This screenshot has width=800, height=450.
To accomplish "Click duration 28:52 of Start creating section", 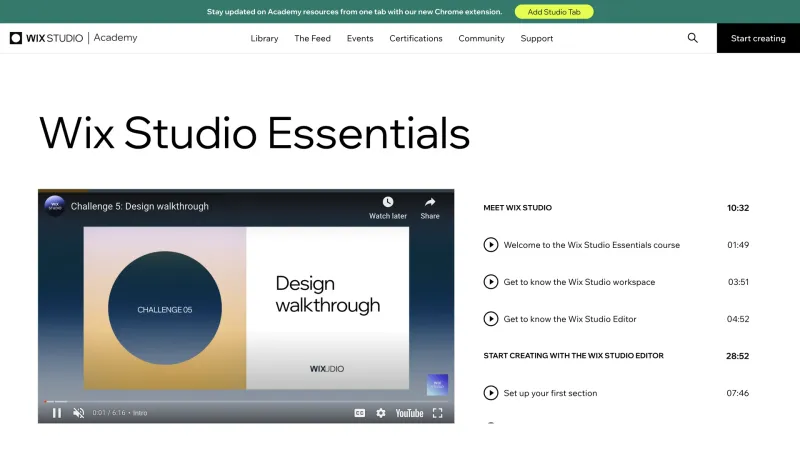I will pos(738,356).
